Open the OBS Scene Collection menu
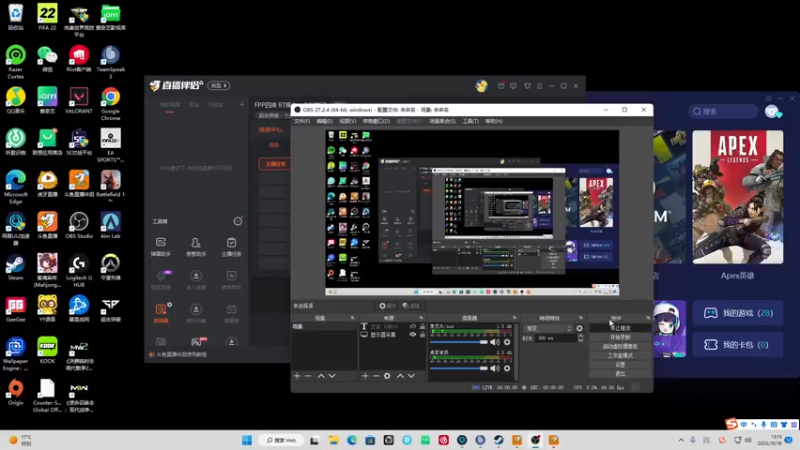The width and height of the screenshot is (800, 450). tap(442, 121)
